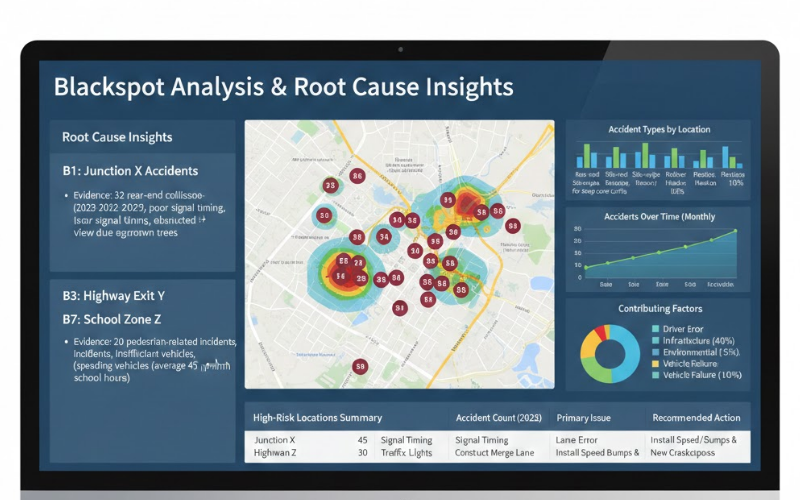Expand the B7: School Zone Z insight
Screen dimensions: 800x500
tap(112, 319)
